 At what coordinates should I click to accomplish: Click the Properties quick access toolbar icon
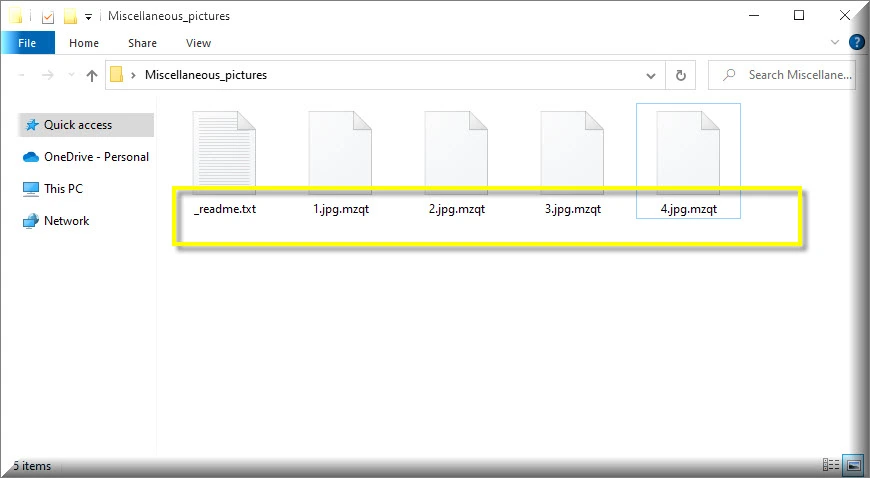tap(48, 17)
